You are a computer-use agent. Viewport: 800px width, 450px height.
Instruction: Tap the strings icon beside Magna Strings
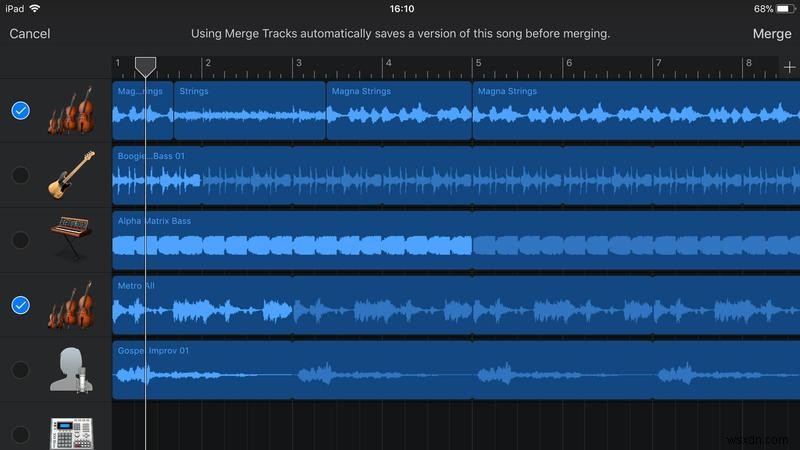point(71,110)
